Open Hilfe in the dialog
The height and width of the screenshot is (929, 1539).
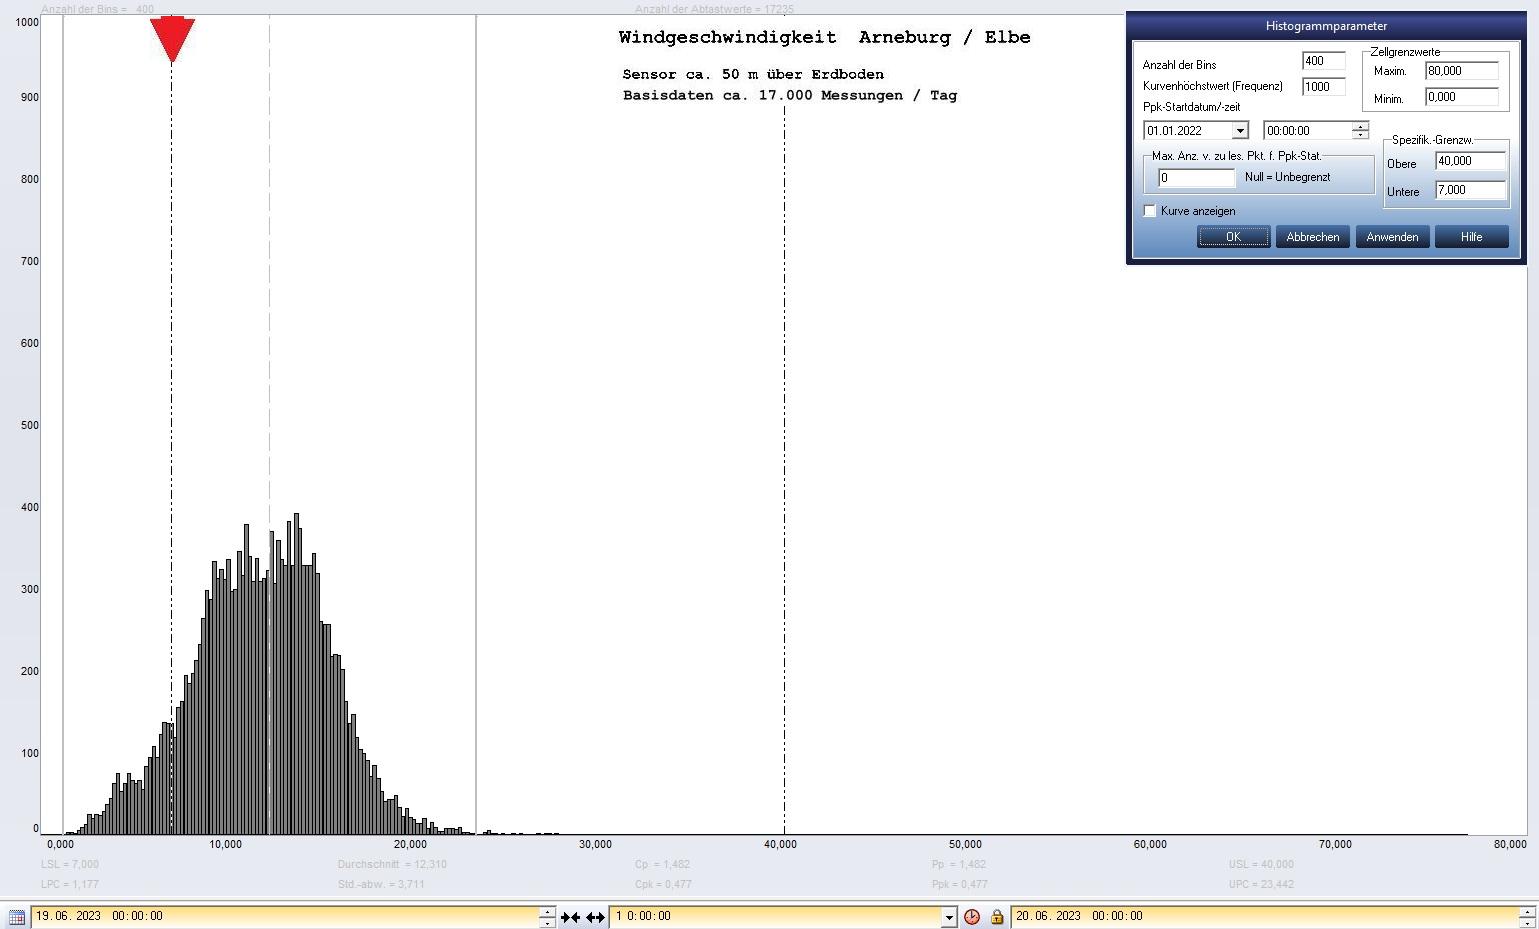(1471, 237)
